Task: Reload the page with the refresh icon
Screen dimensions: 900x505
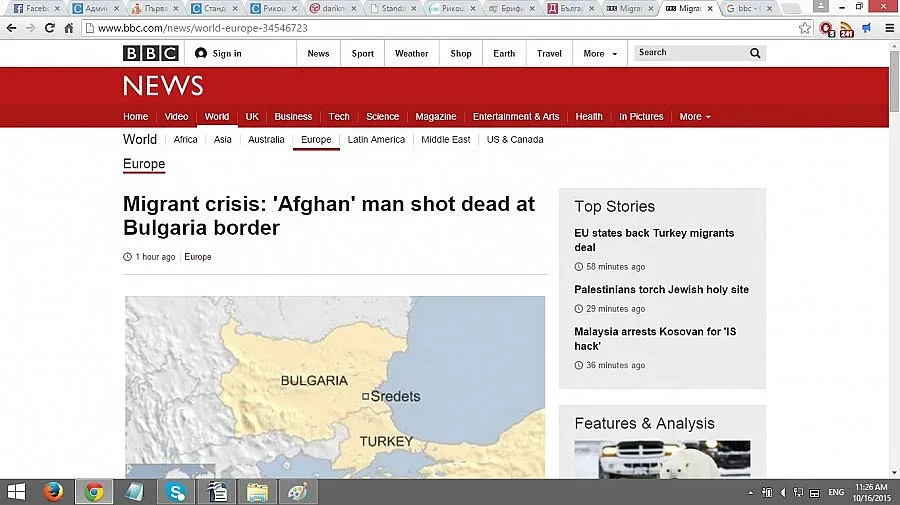Action: pyautogui.click(x=49, y=28)
